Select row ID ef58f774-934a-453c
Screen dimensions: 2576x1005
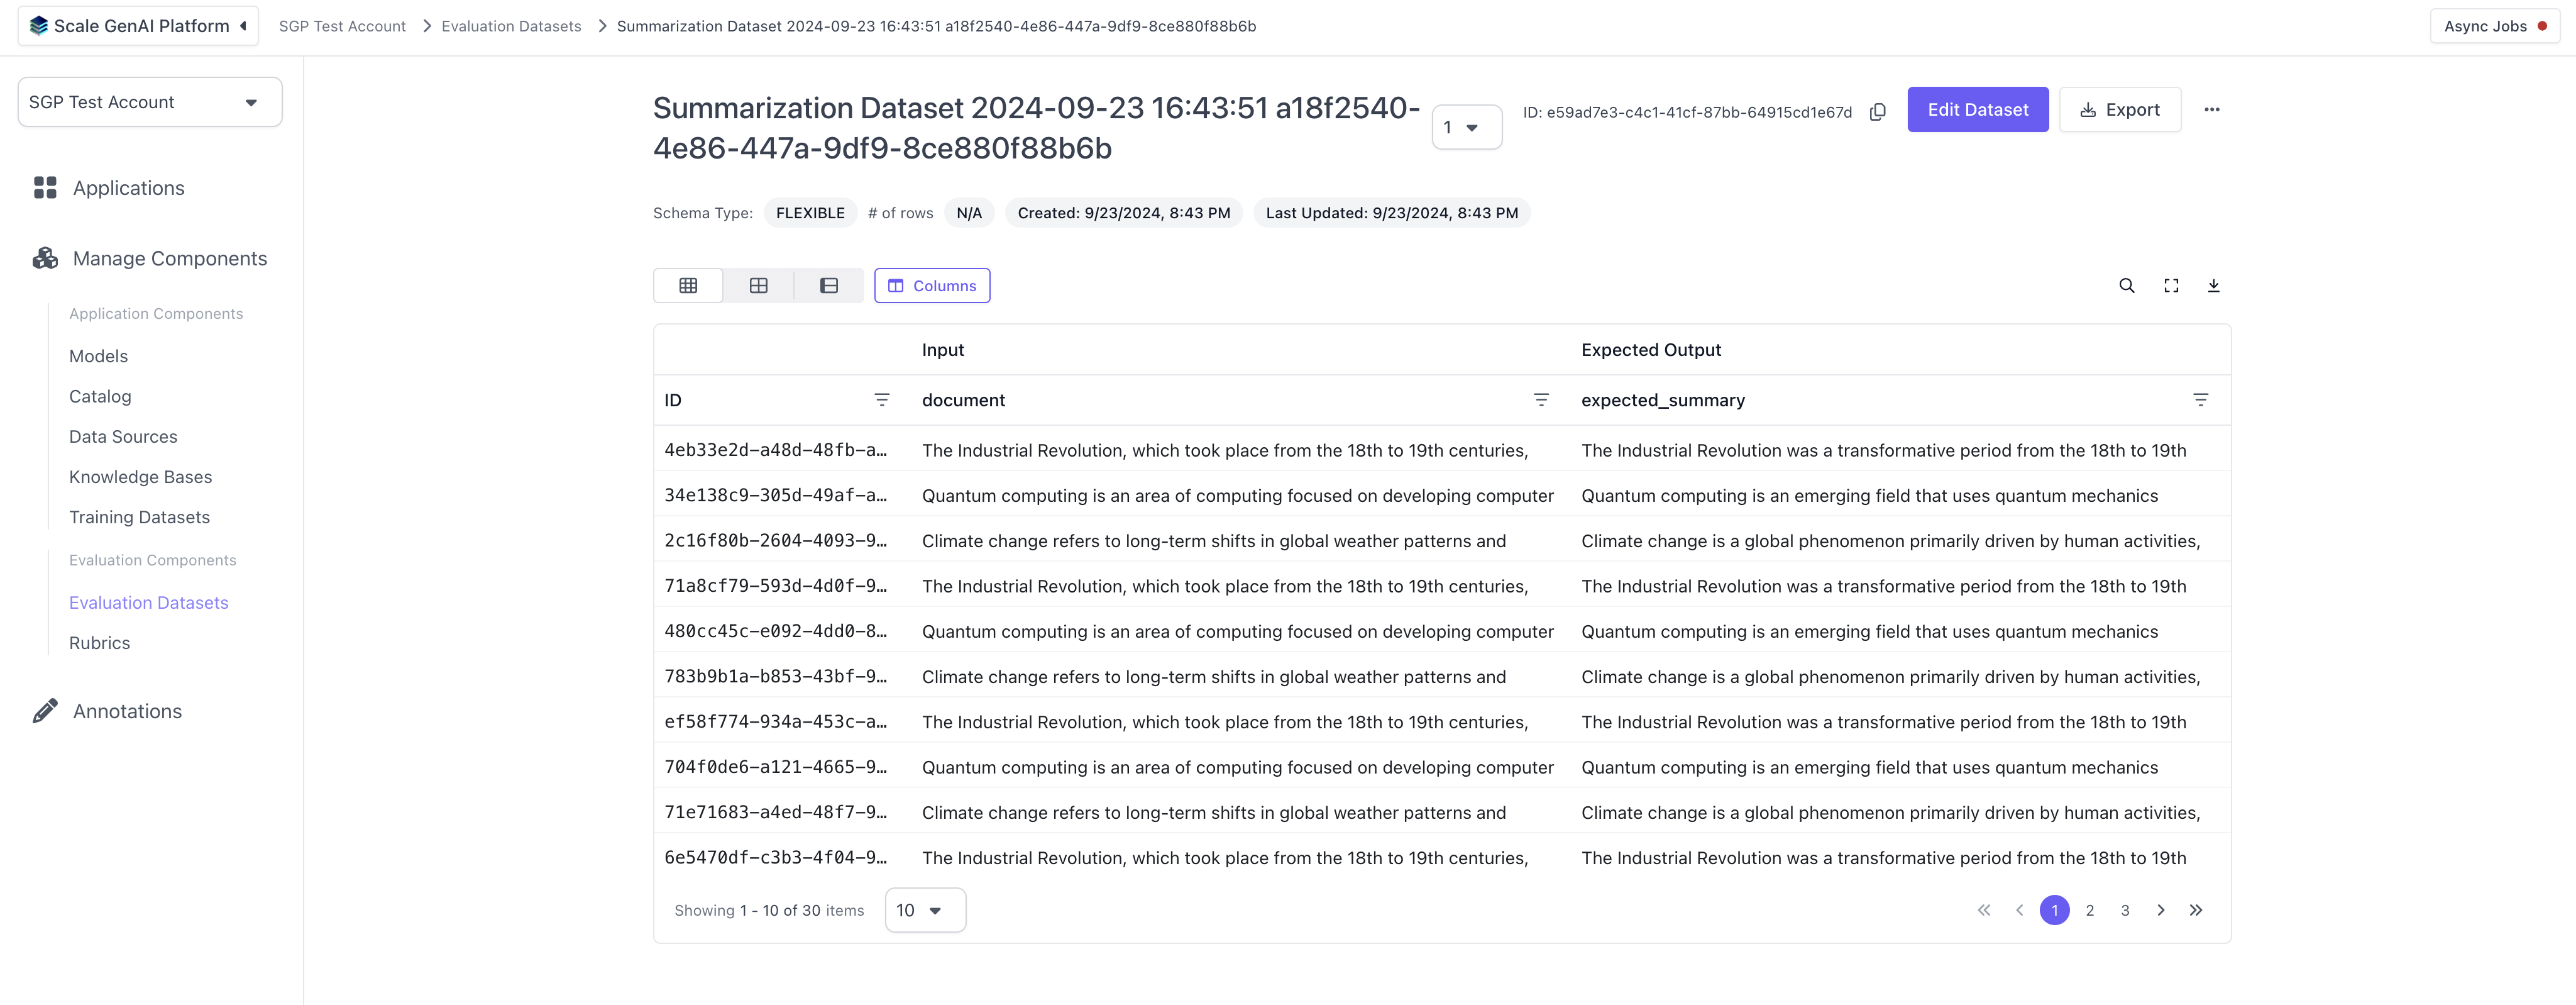coord(775,722)
